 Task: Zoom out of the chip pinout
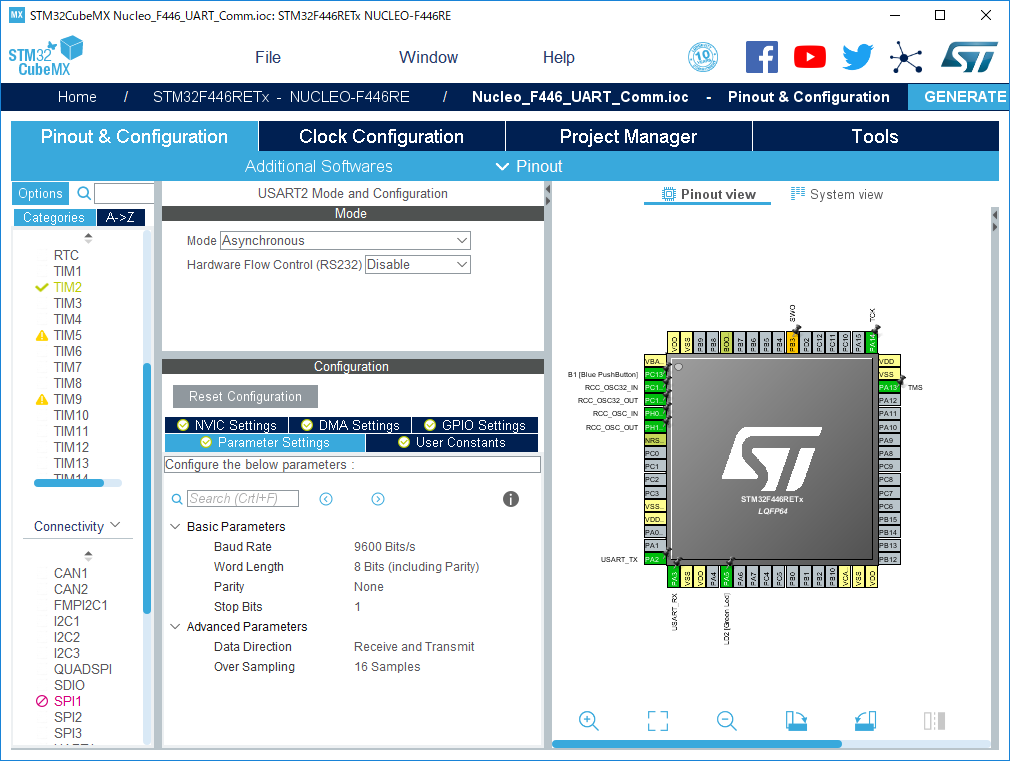pyautogui.click(x=727, y=720)
